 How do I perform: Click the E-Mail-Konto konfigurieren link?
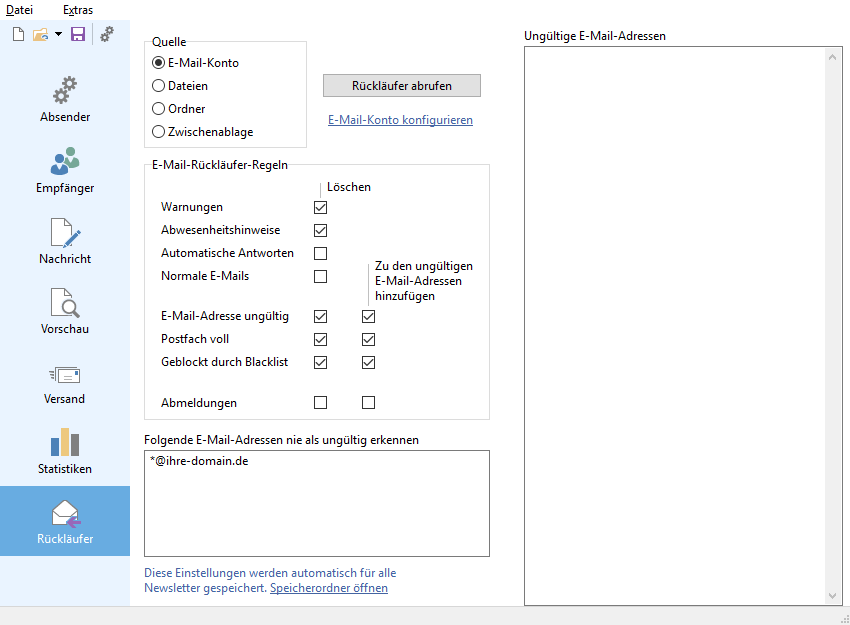[400, 120]
